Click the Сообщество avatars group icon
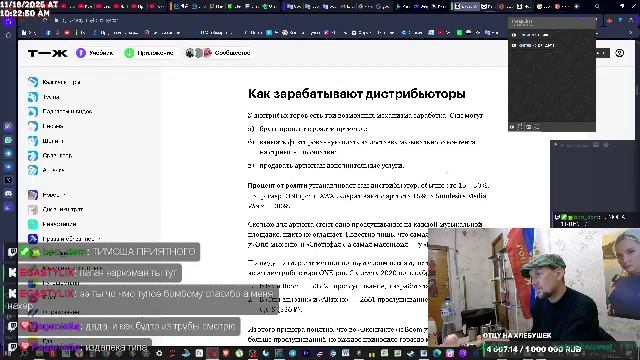640x360 pixels. coord(198,53)
